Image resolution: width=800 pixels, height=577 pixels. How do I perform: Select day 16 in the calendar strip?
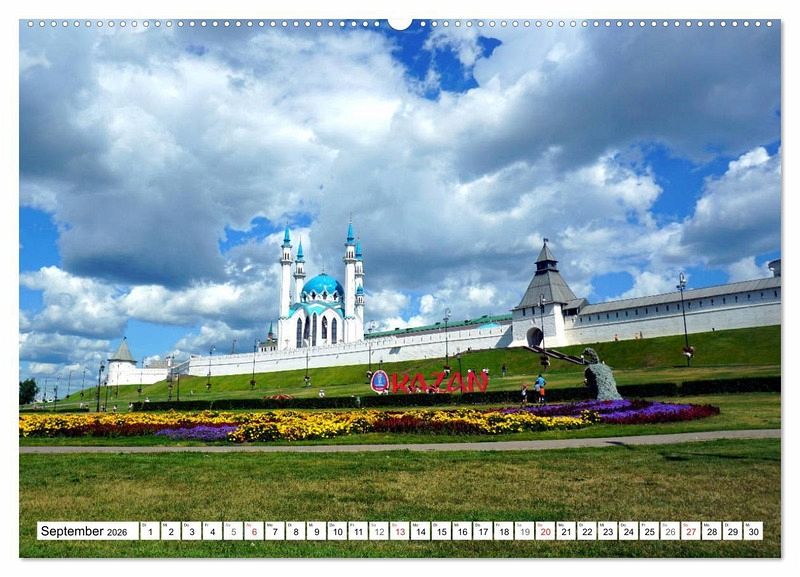coord(462,531)
